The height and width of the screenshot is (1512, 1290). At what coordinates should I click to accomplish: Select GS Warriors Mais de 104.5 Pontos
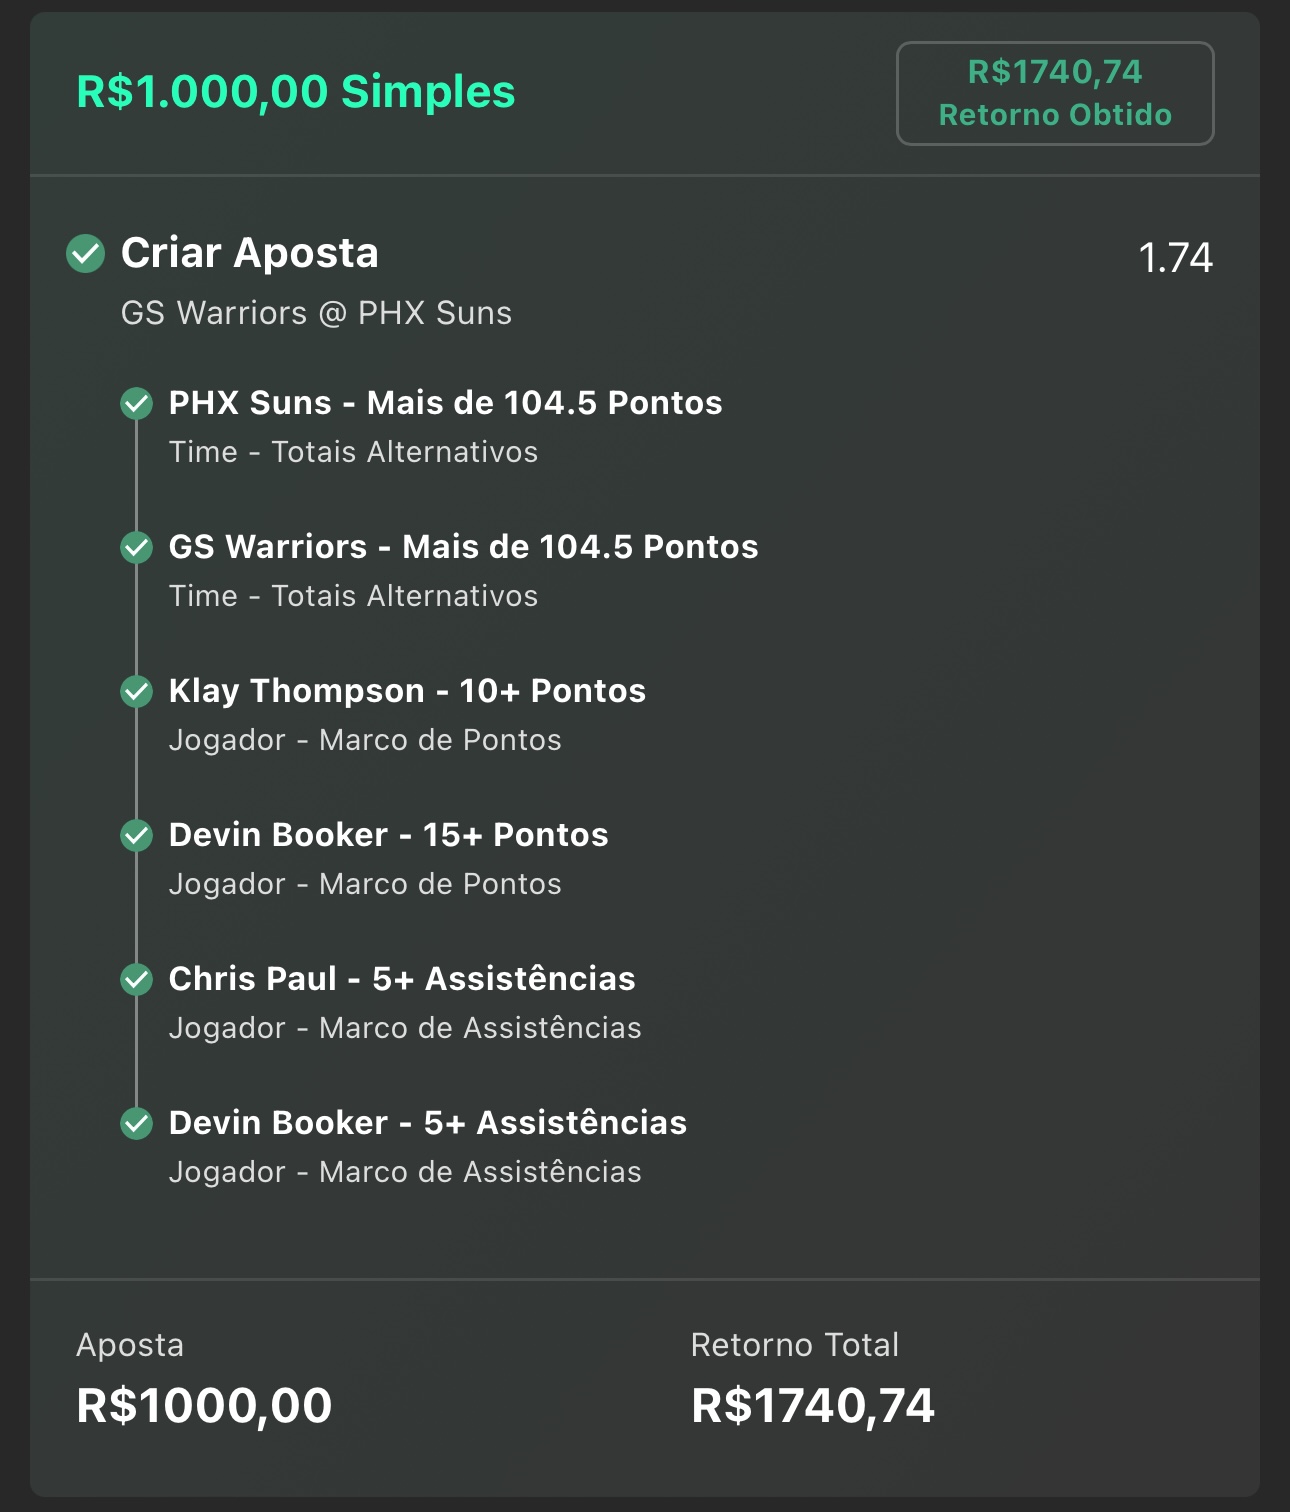point(464,547)
